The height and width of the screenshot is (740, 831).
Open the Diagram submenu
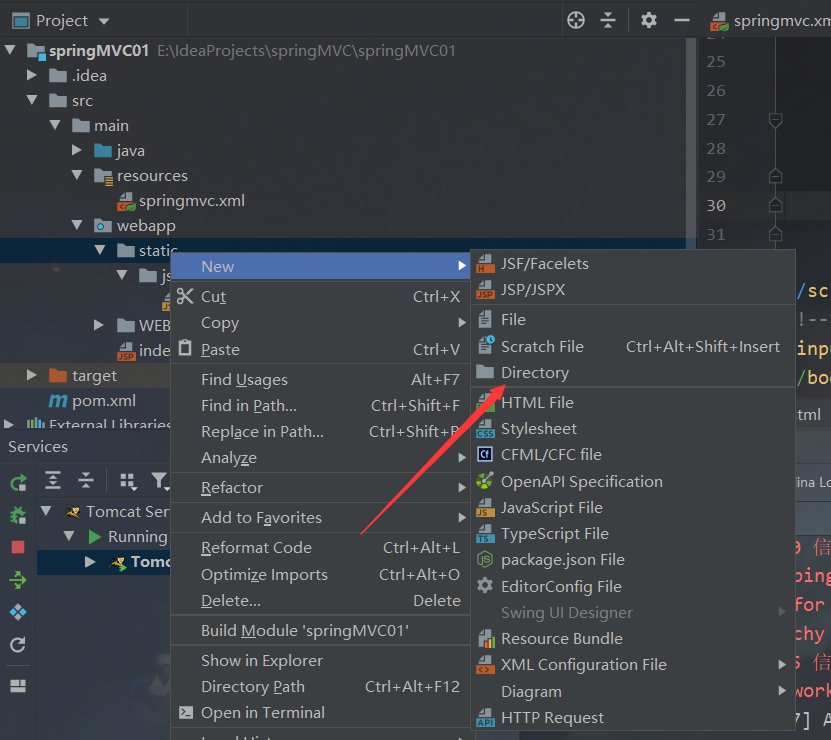pyautogui.click(x=633, y=691)
